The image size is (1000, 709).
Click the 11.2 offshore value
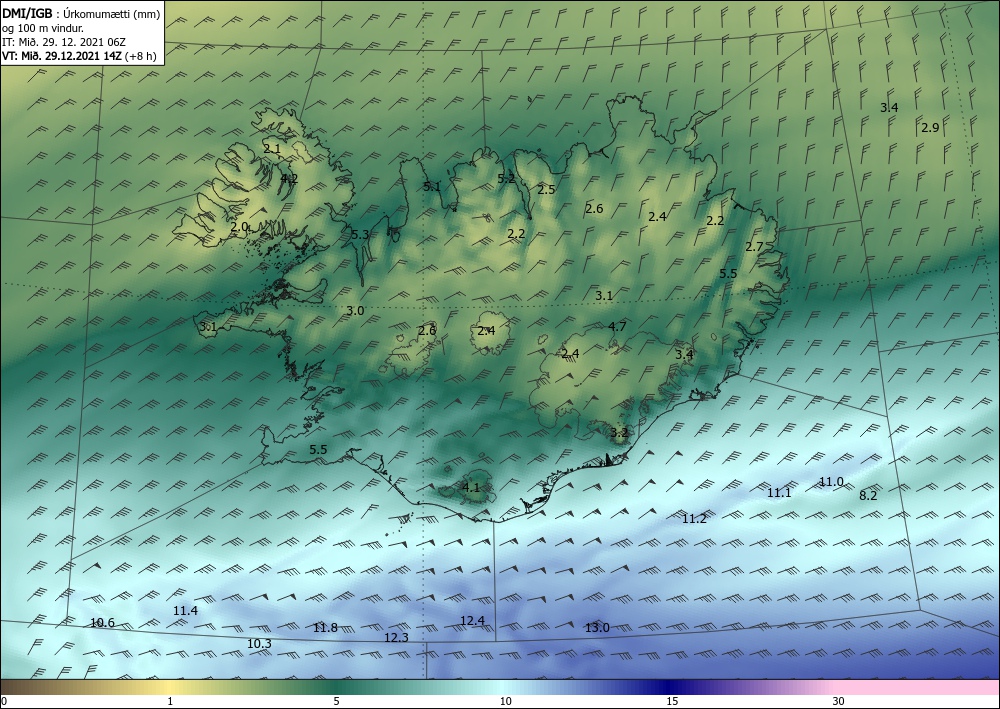[x=695, y=519]
